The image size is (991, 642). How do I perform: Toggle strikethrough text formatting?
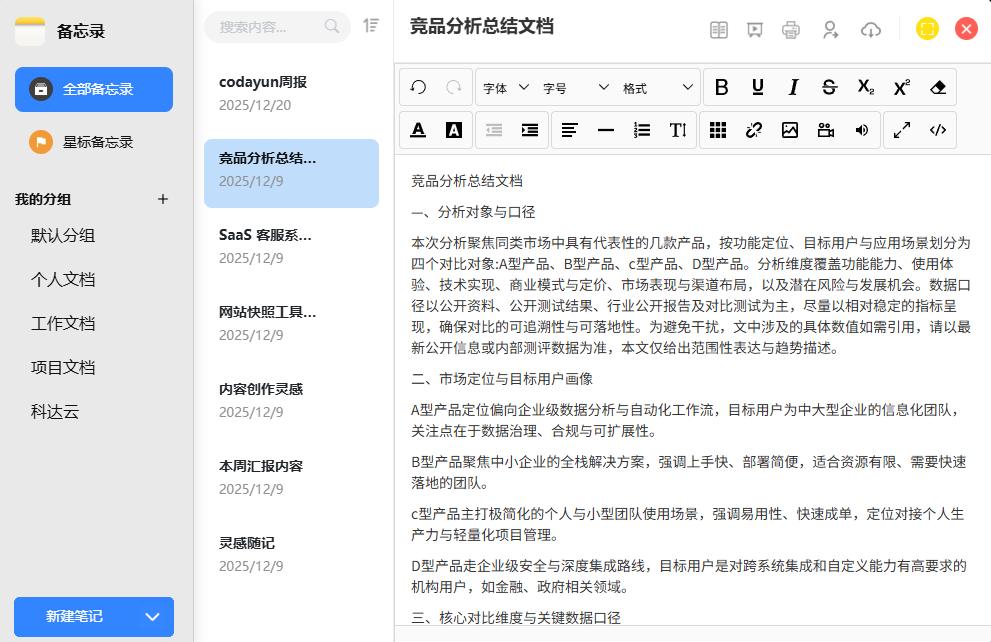pos(829,87)
